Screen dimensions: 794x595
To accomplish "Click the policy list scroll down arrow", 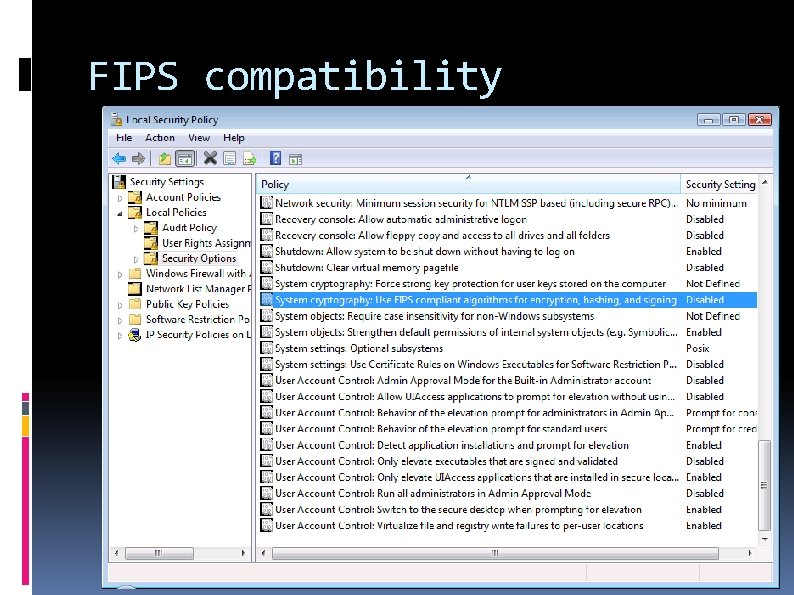I will coord(765,539).
